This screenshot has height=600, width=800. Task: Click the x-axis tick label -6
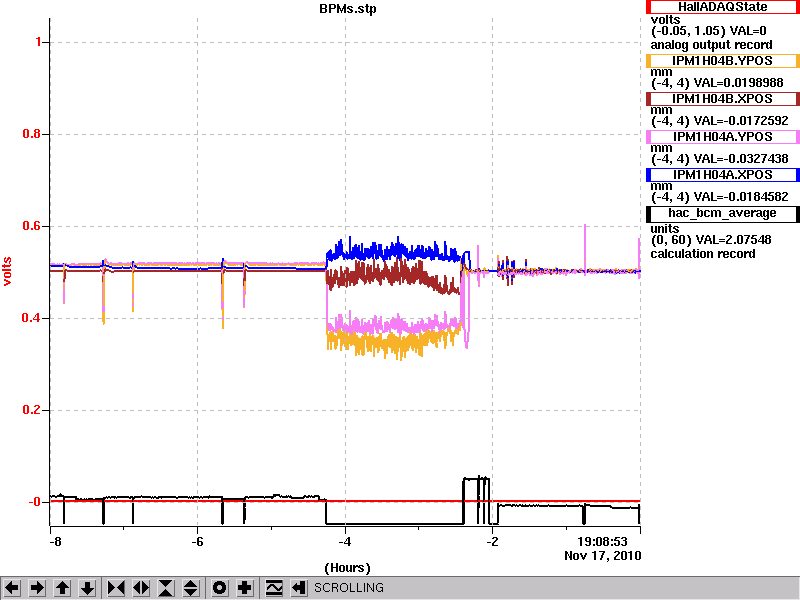click(x=197, y=542)
